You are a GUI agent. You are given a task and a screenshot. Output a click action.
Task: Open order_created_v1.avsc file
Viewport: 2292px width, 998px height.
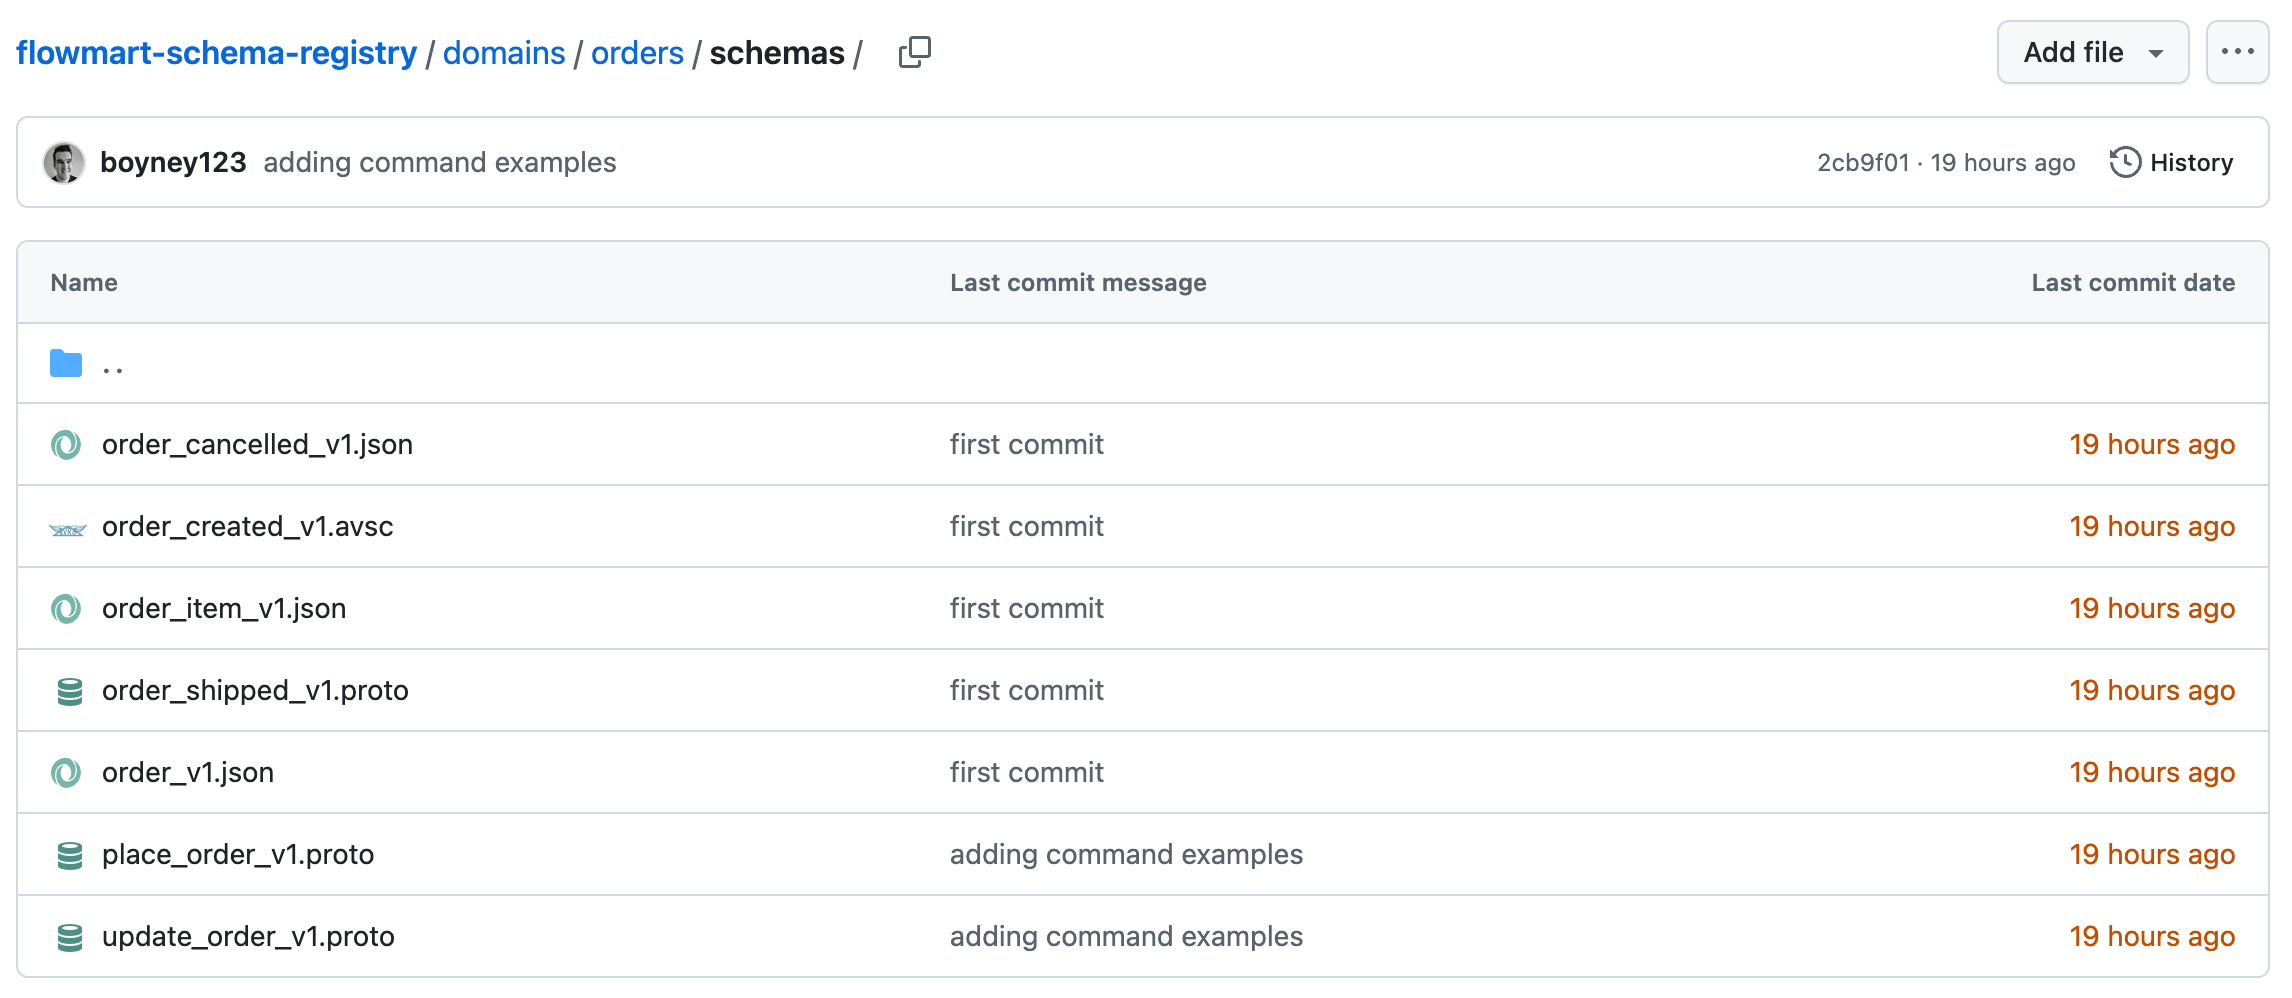pyautogui.click(x=247, y=527)
